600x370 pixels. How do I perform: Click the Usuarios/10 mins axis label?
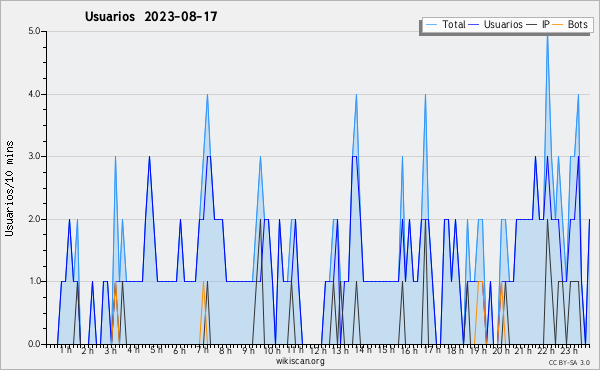(x=9, y=188)
